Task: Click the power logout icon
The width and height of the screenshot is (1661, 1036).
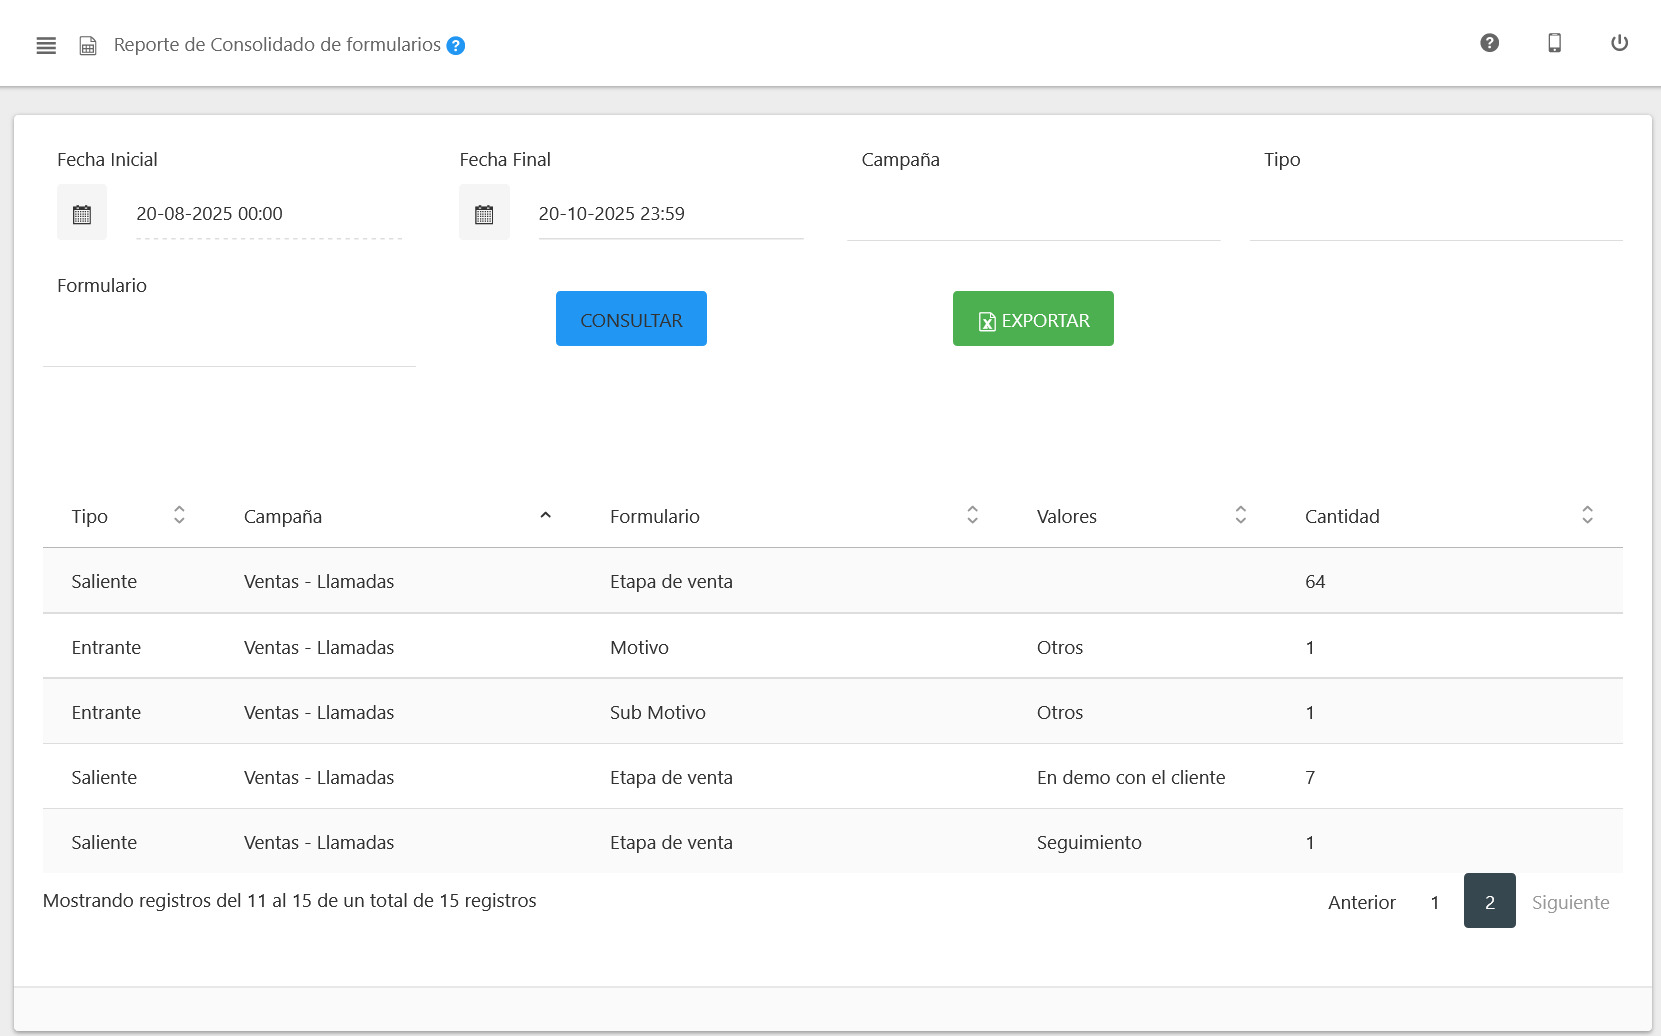Action: (x=1619, y=43)
